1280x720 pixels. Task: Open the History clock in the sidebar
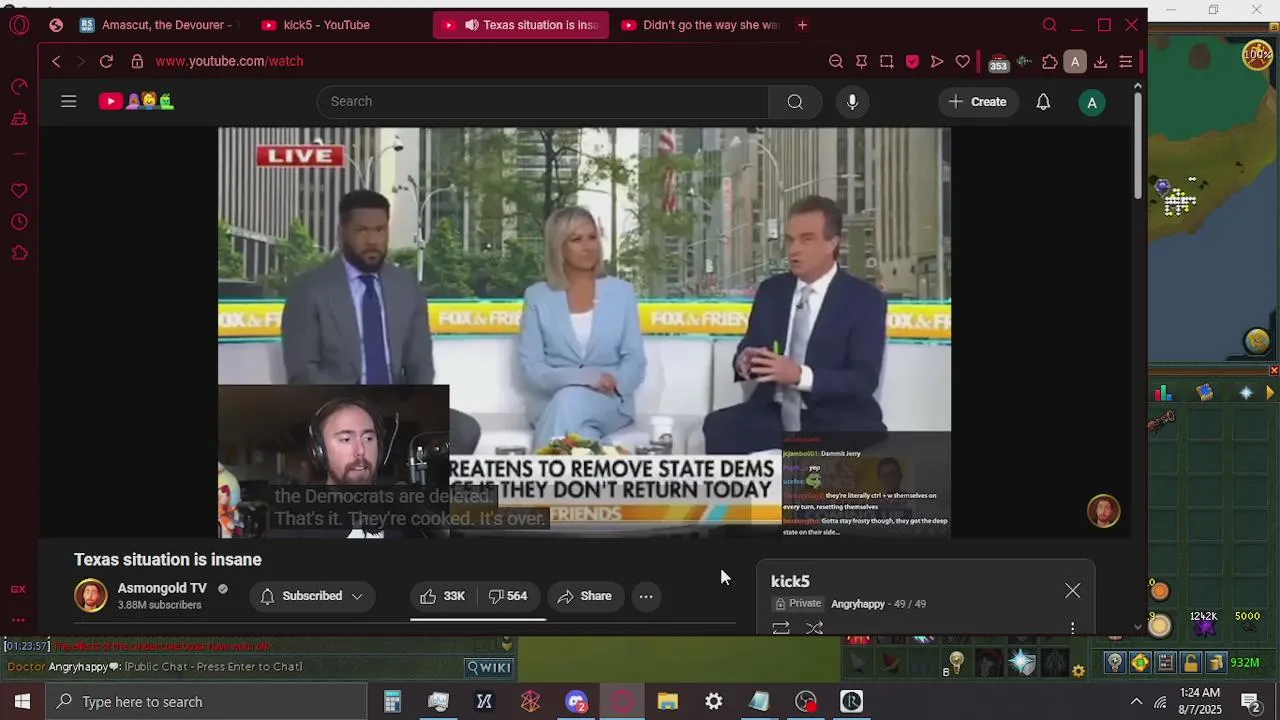(x=19, y=222)
